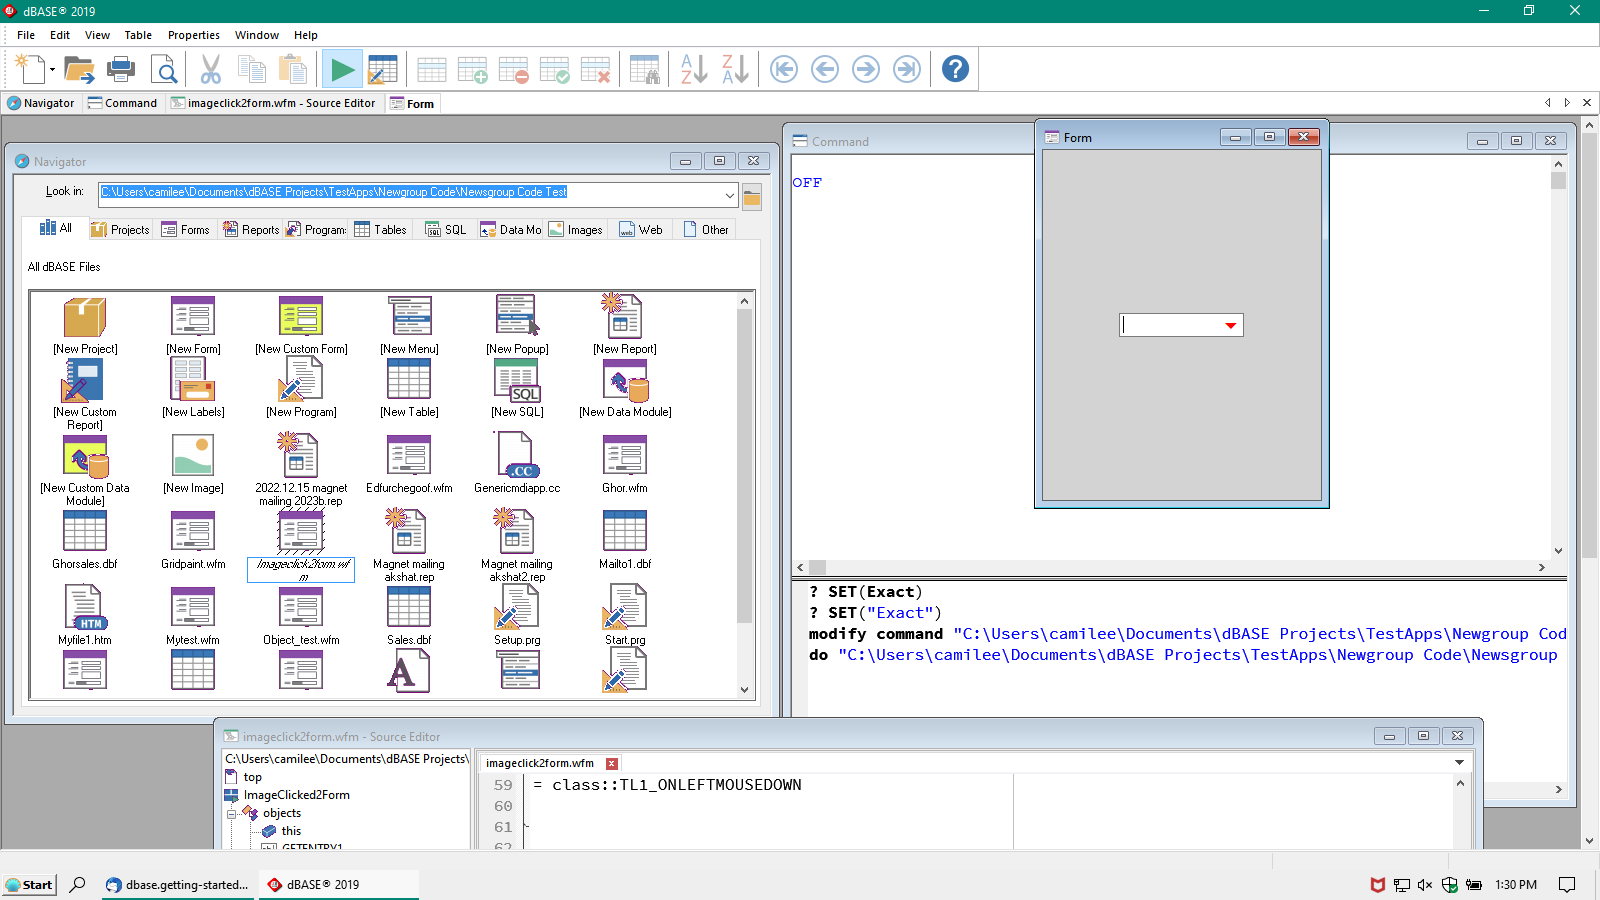Close the imageclick2form.wfm editor tab
Screen dimensions: 1600x900
(x=612, y=763)
